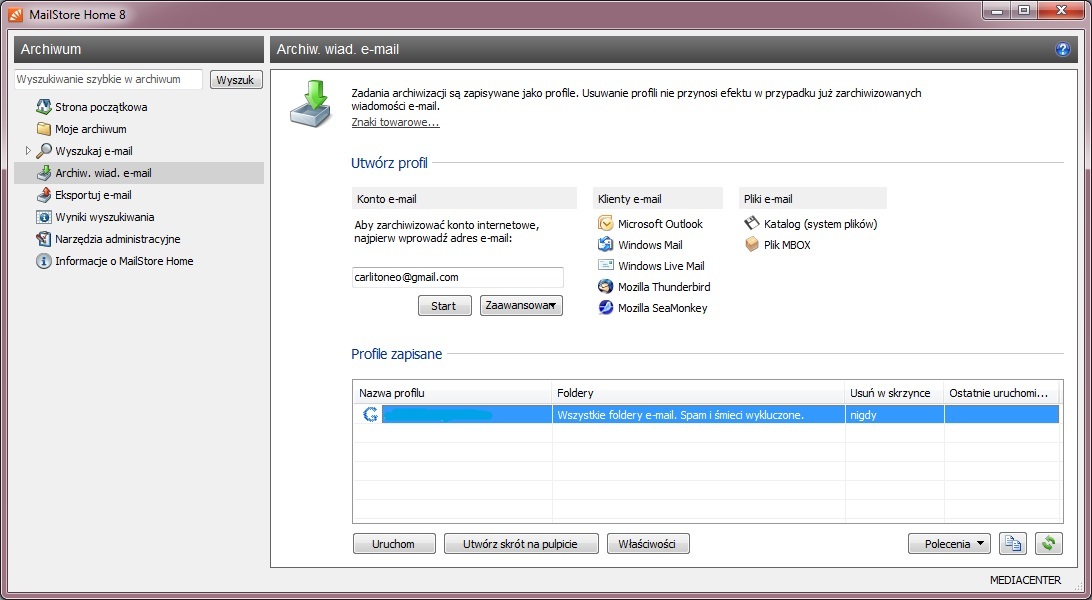
Task: Focus the quick archive search field
Action: (x=108, y=79)
